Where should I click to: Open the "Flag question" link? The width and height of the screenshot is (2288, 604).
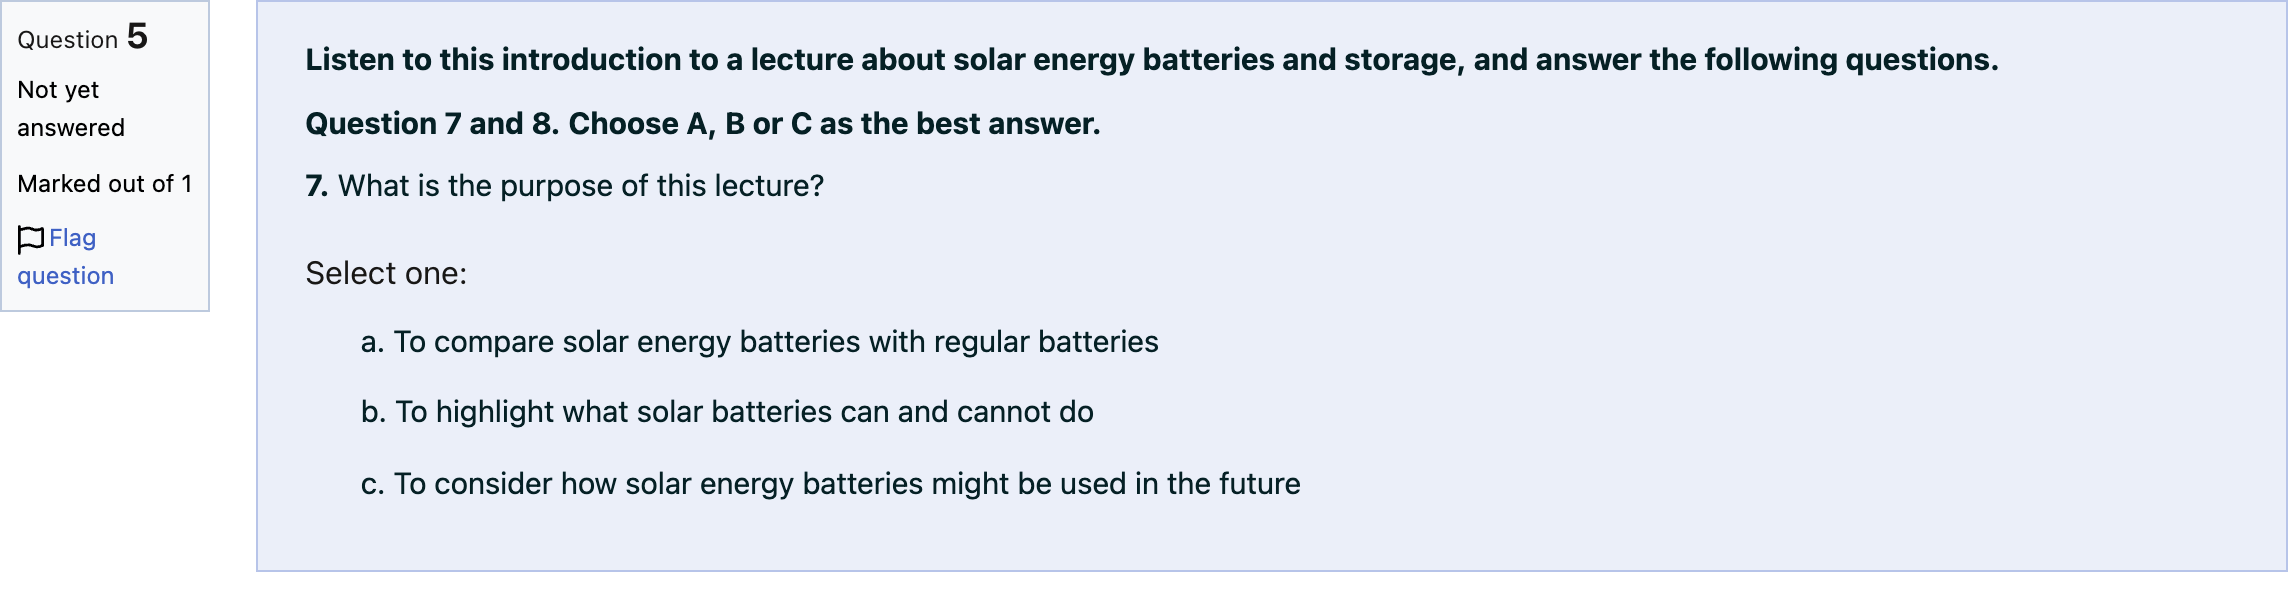66,257
